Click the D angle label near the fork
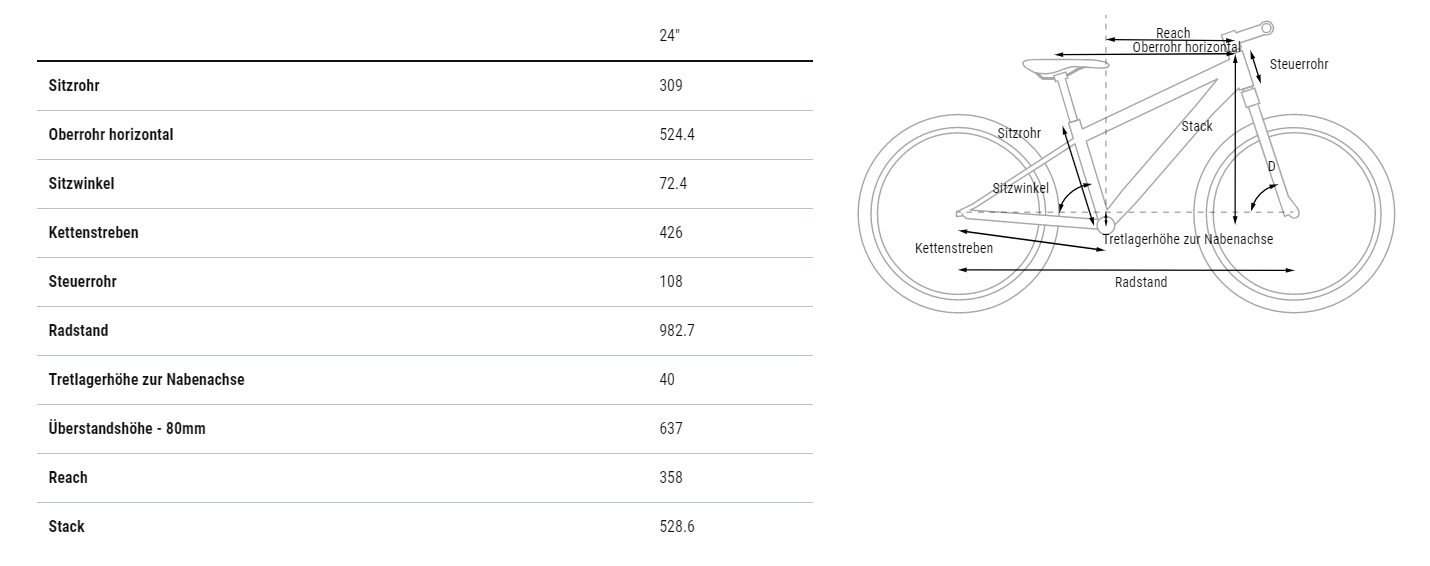1430x566 pixels. click(1272, 167)
